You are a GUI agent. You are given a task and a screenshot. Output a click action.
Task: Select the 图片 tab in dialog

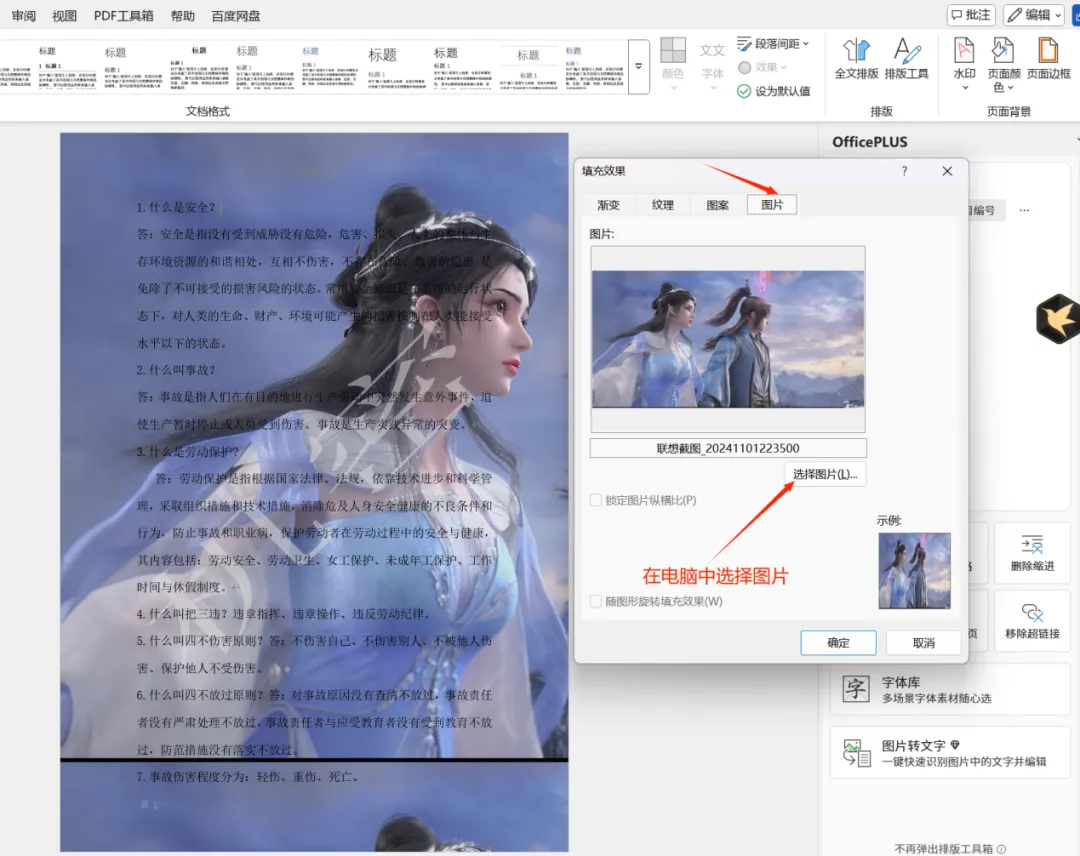point(772,205)
